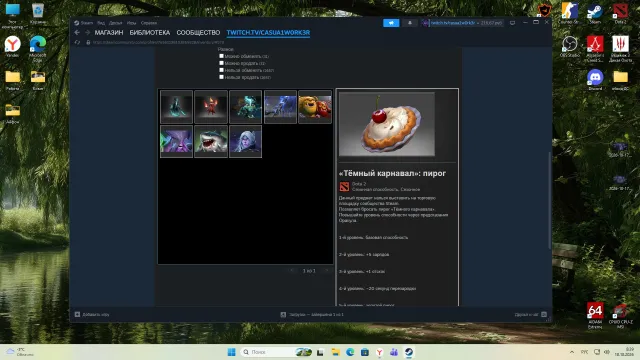Open Yandex browser from the taskbar
This screenshot has height=360, width=640.
(x=379, y=352)
